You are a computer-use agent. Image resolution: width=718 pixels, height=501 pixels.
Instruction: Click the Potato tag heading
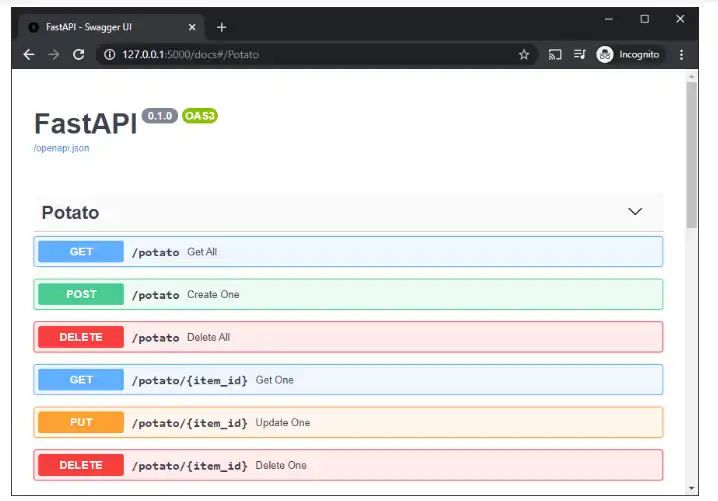click(70, 213)
